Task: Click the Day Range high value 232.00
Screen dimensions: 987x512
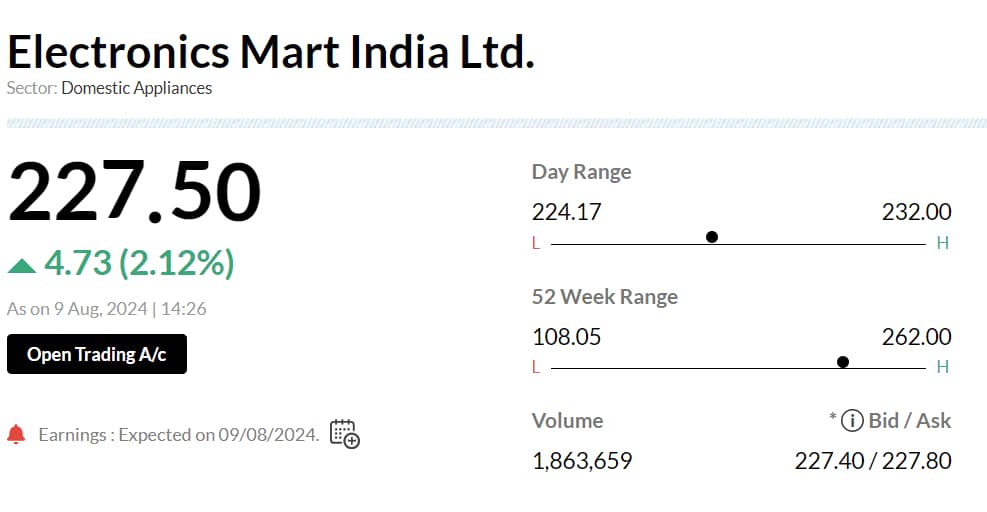Action: (916, 212)
